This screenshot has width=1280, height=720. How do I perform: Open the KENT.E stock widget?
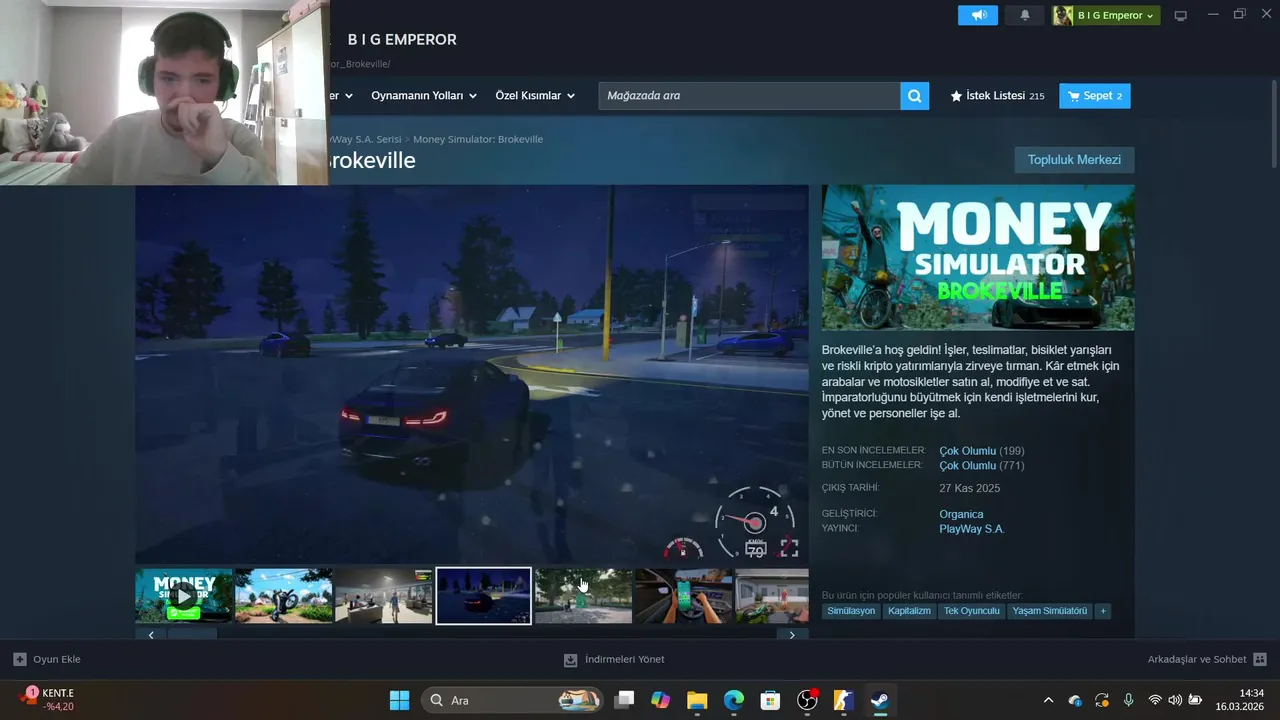[x=47, y=699]
